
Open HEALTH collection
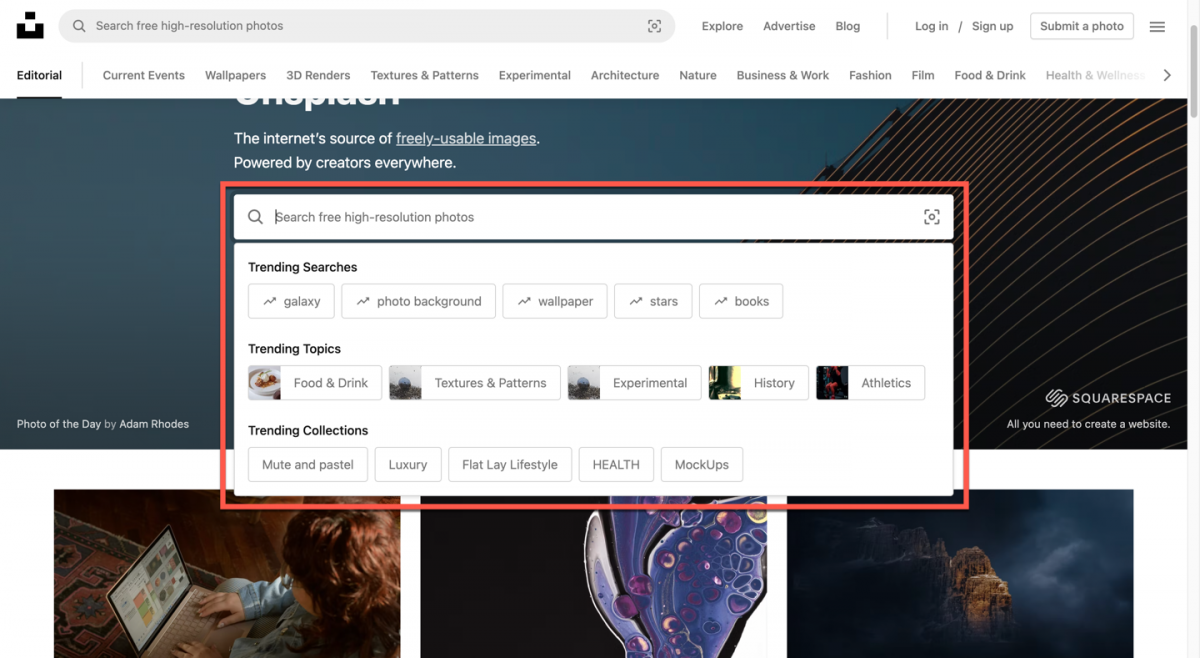[x=616, y=464]
